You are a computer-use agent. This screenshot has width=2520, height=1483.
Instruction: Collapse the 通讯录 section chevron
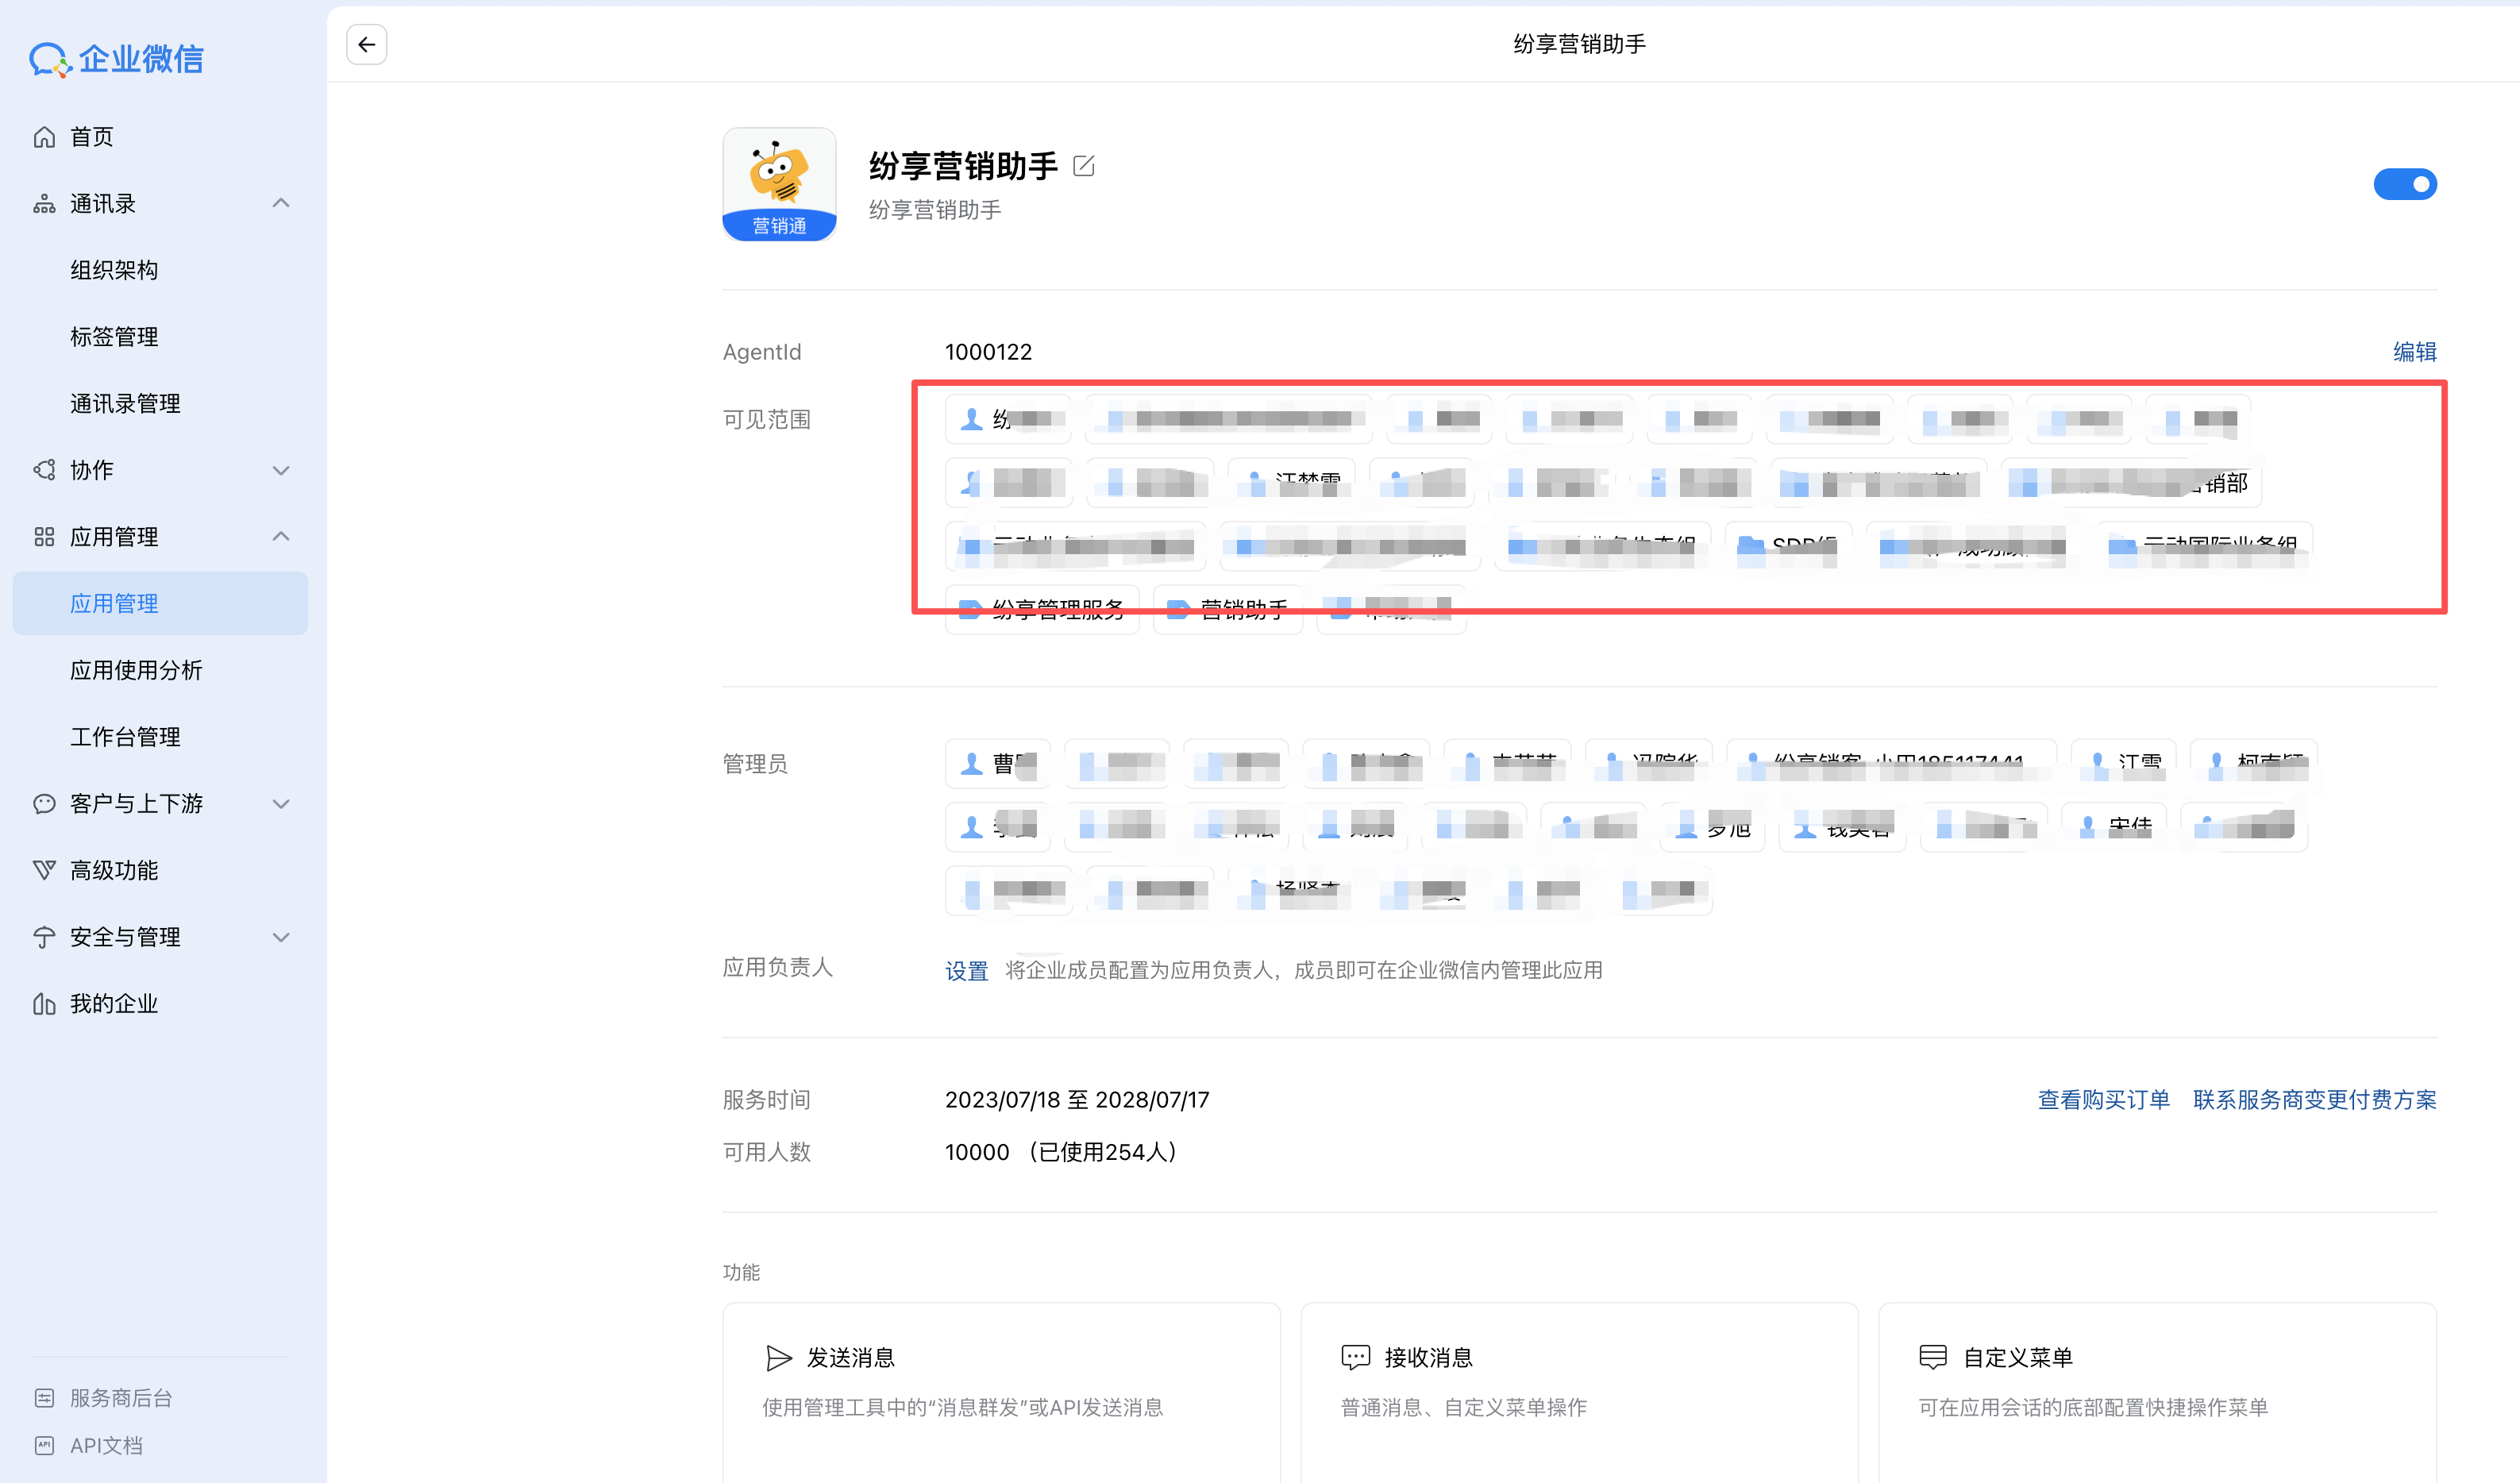(281, 203)
